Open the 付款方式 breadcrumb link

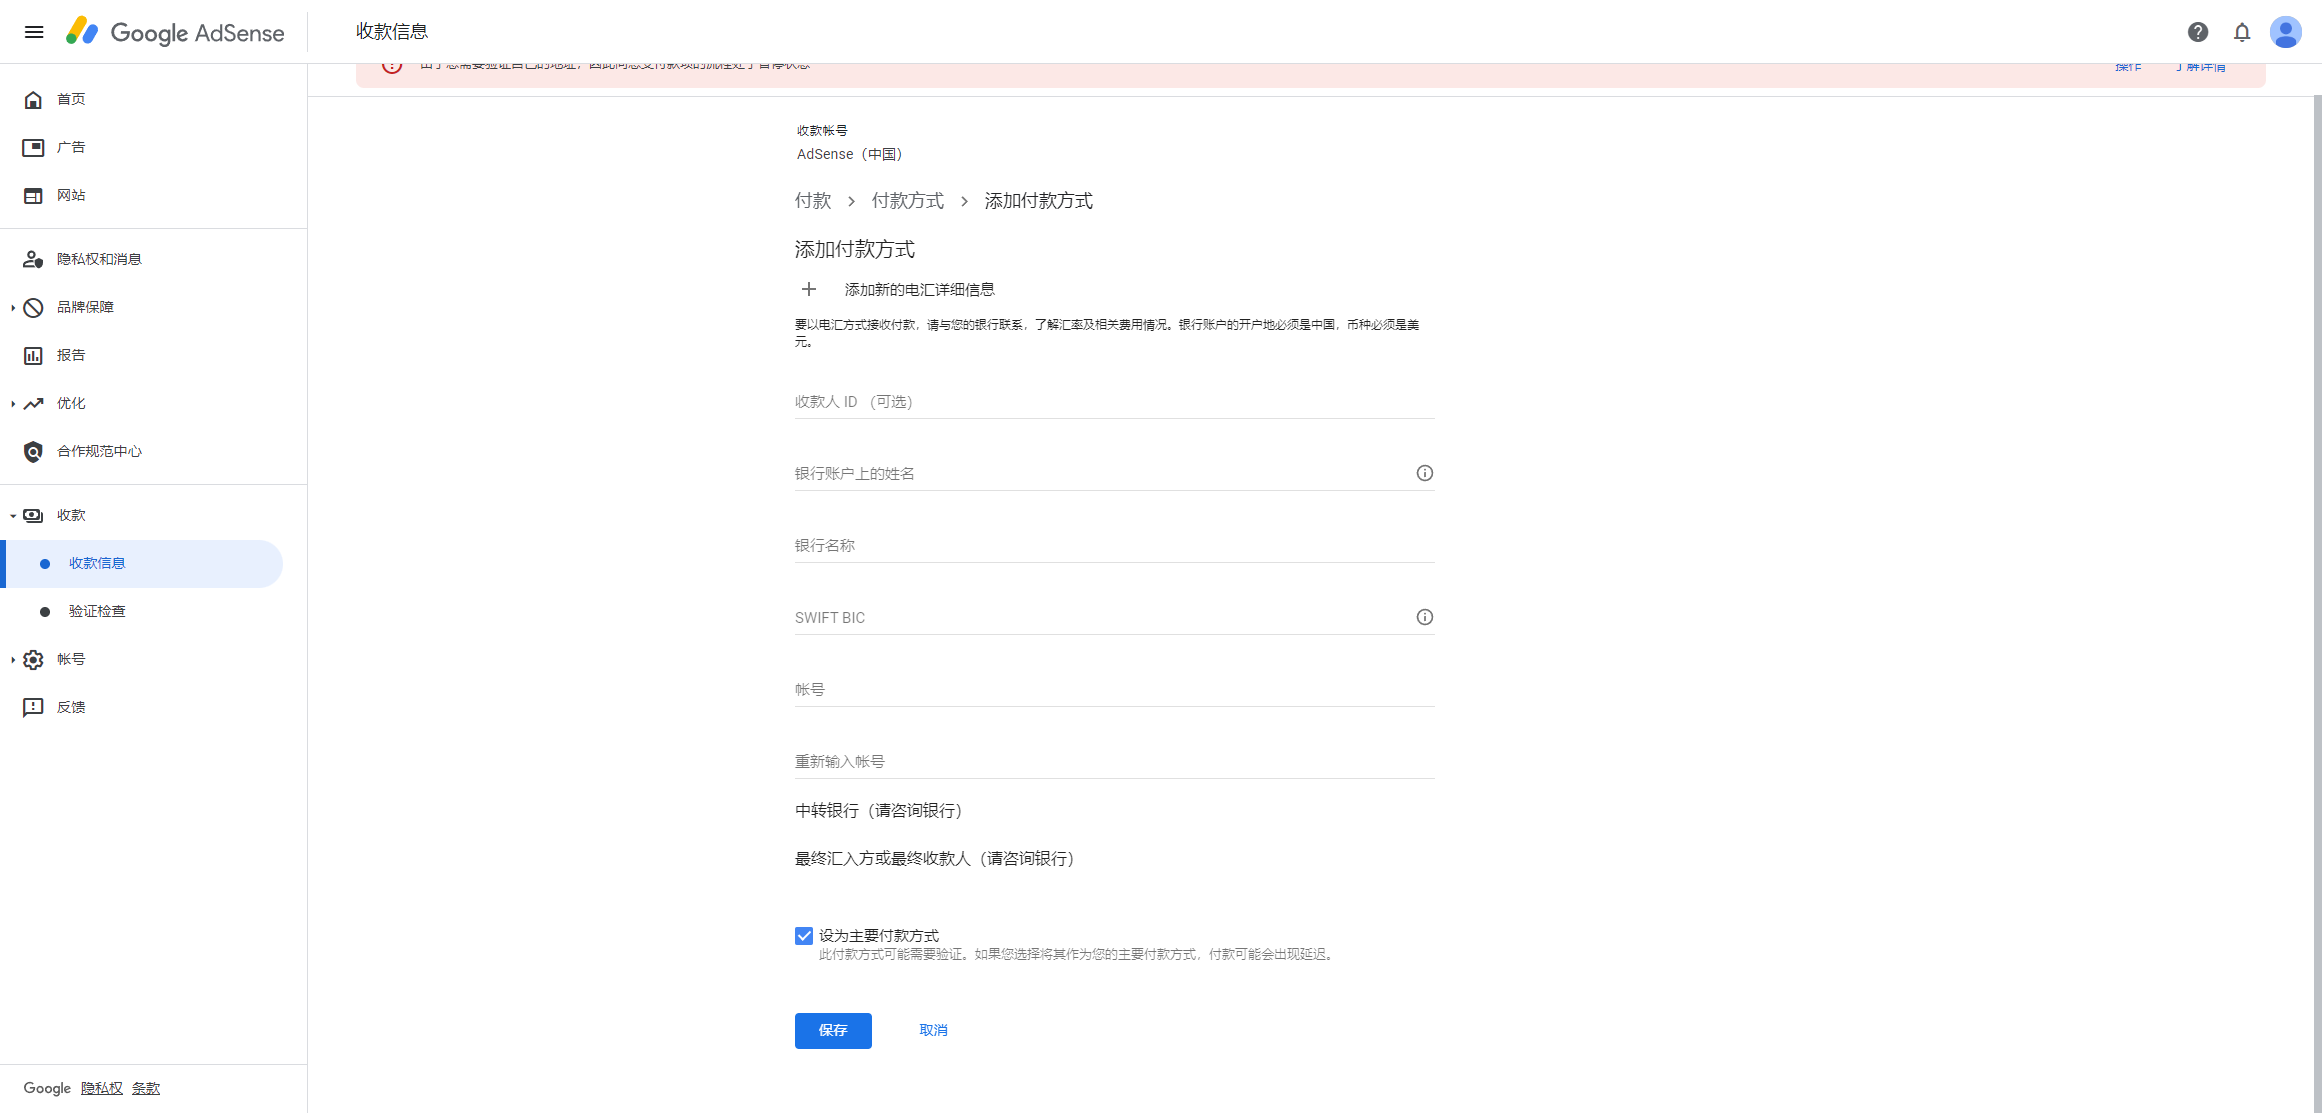[x=906, y=201]
